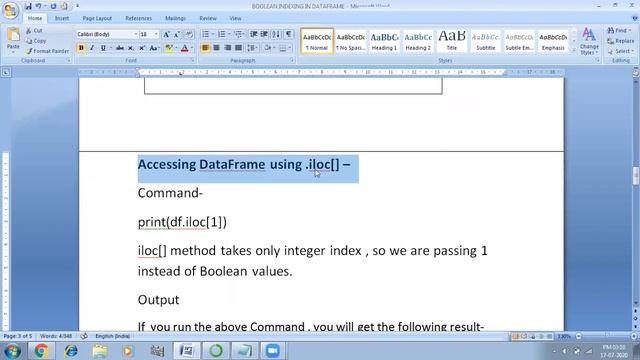640x360 pixels.
Task: Save the document from Quick Access toolbar
Action: tap(28, 6)
